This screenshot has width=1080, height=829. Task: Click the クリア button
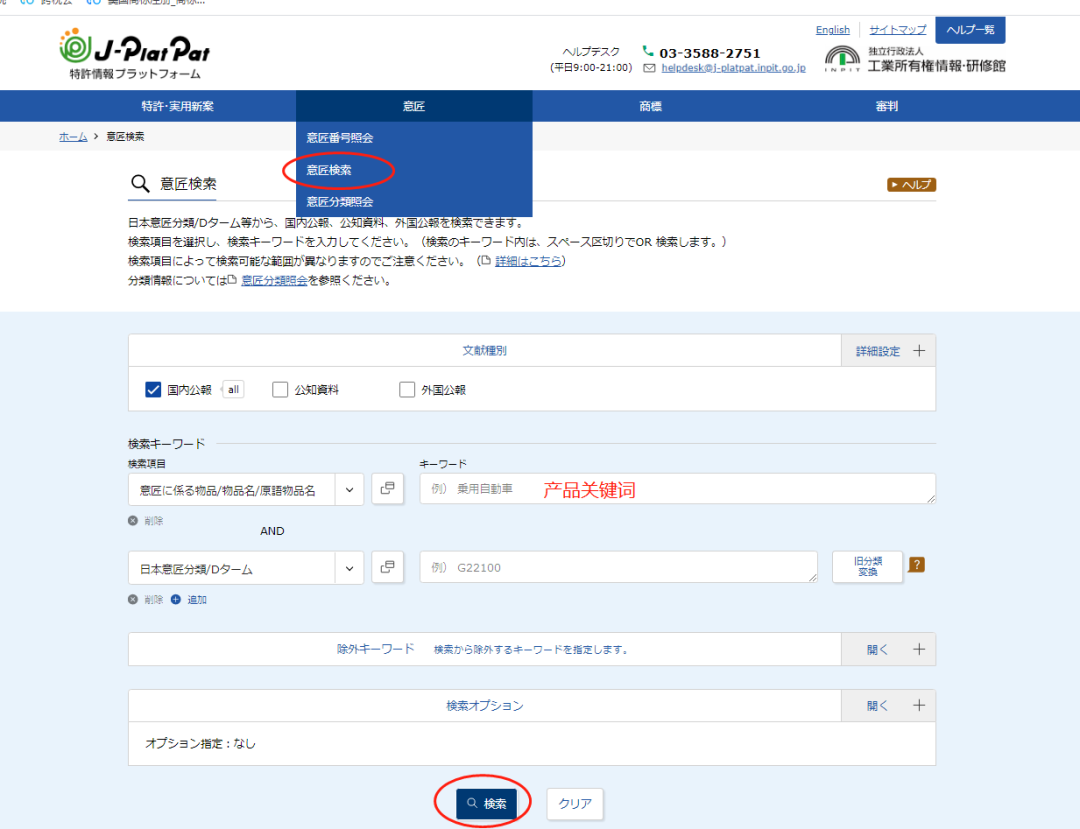[575, 804]
